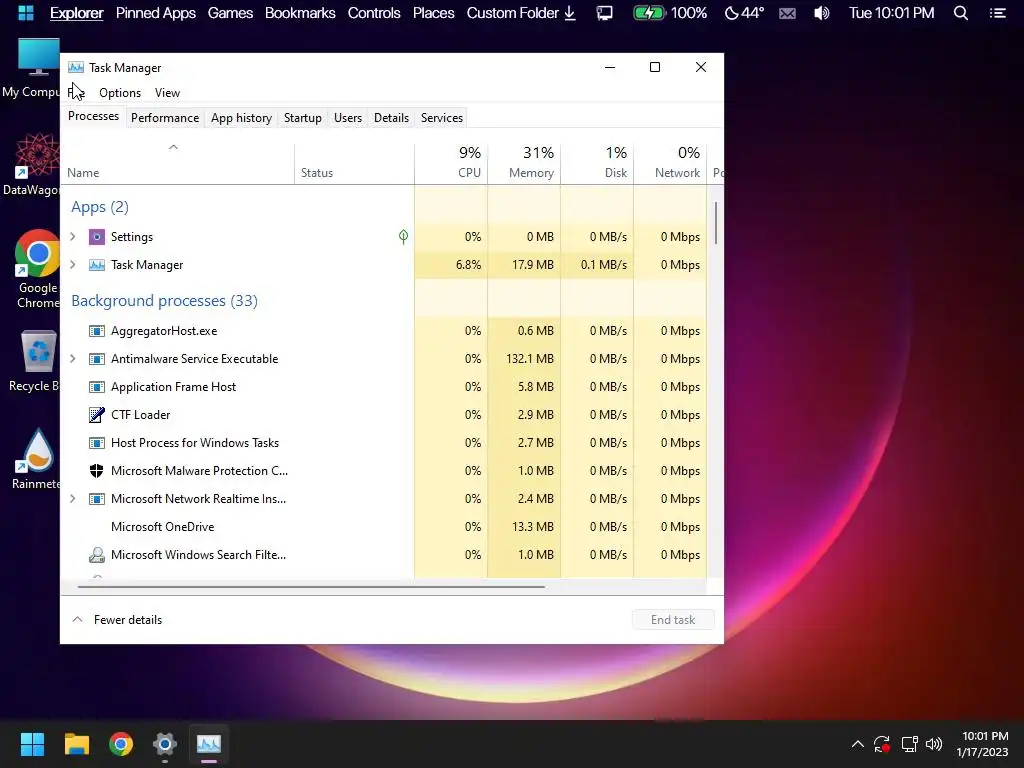Sort by the Network column header
1024x768 pixels.
pyautogui.click(x=671, y=163)
